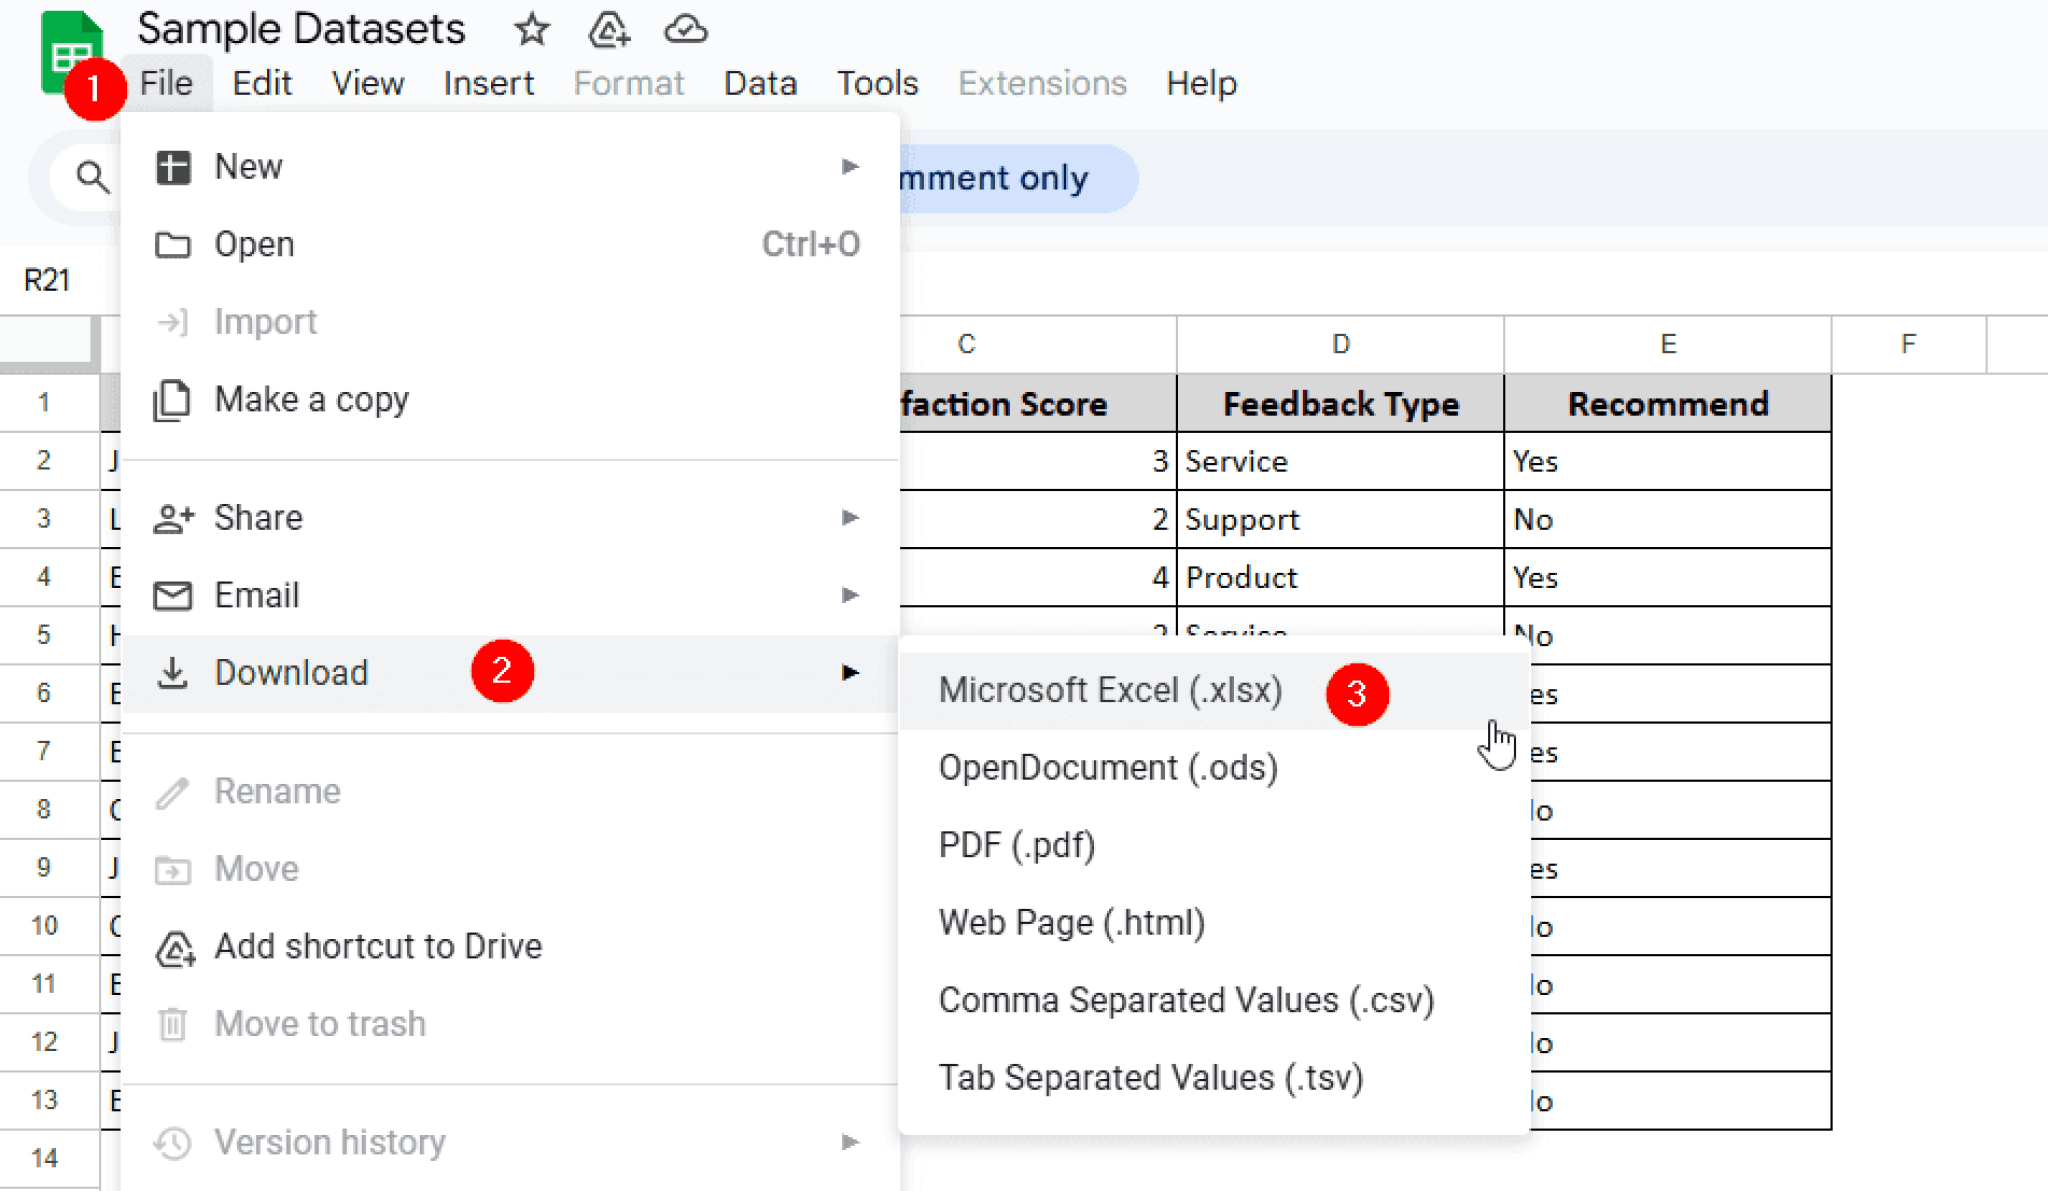Click the Share person icon

tap(174, 517)
